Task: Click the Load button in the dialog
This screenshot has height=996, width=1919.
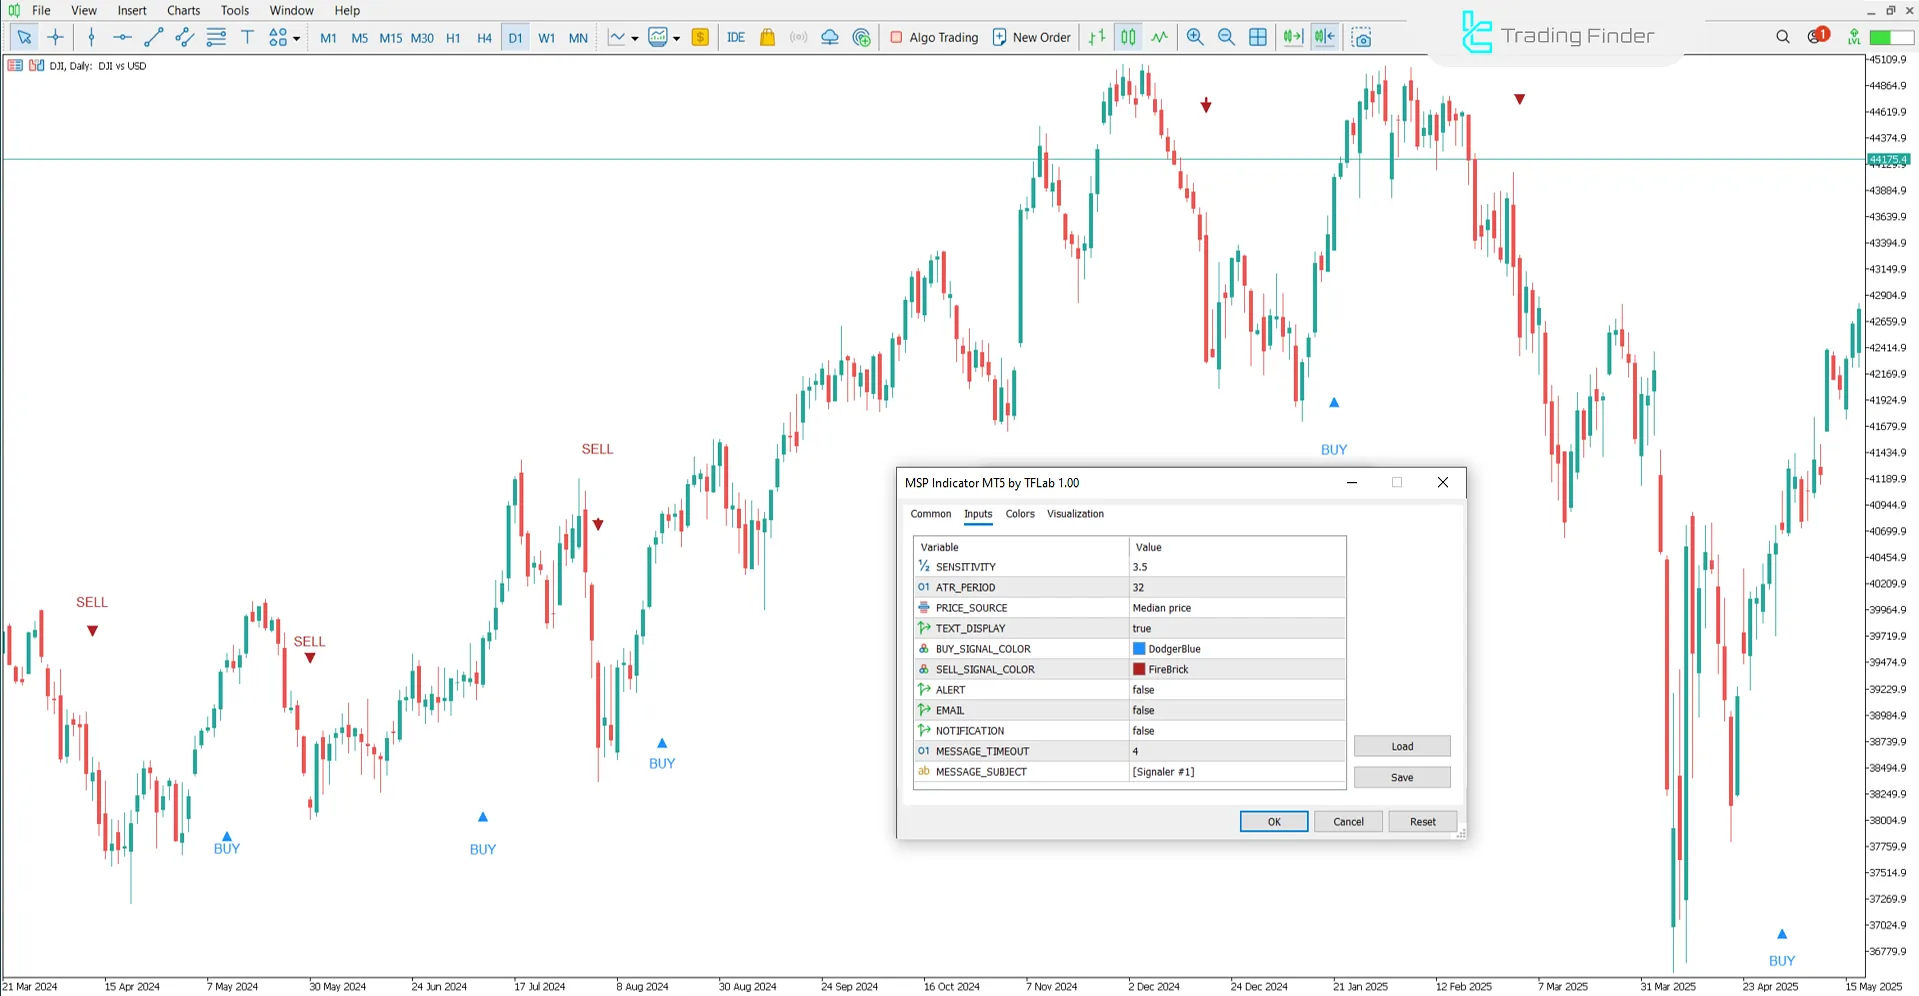Action: pos(1401,746)
